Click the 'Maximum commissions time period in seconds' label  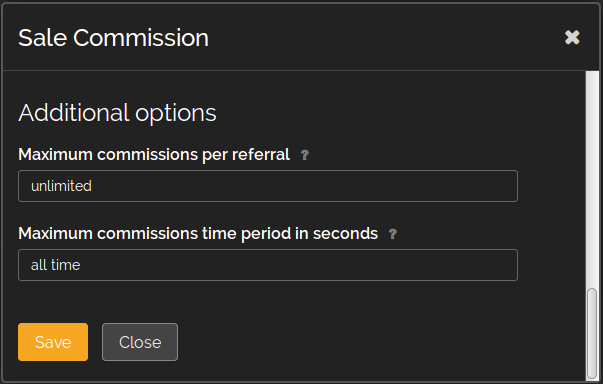point(198,234)
